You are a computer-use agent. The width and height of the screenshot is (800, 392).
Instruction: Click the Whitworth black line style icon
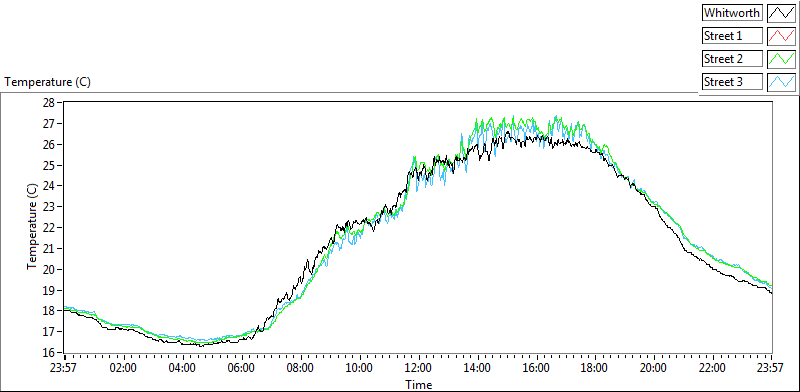click(781, 13)
